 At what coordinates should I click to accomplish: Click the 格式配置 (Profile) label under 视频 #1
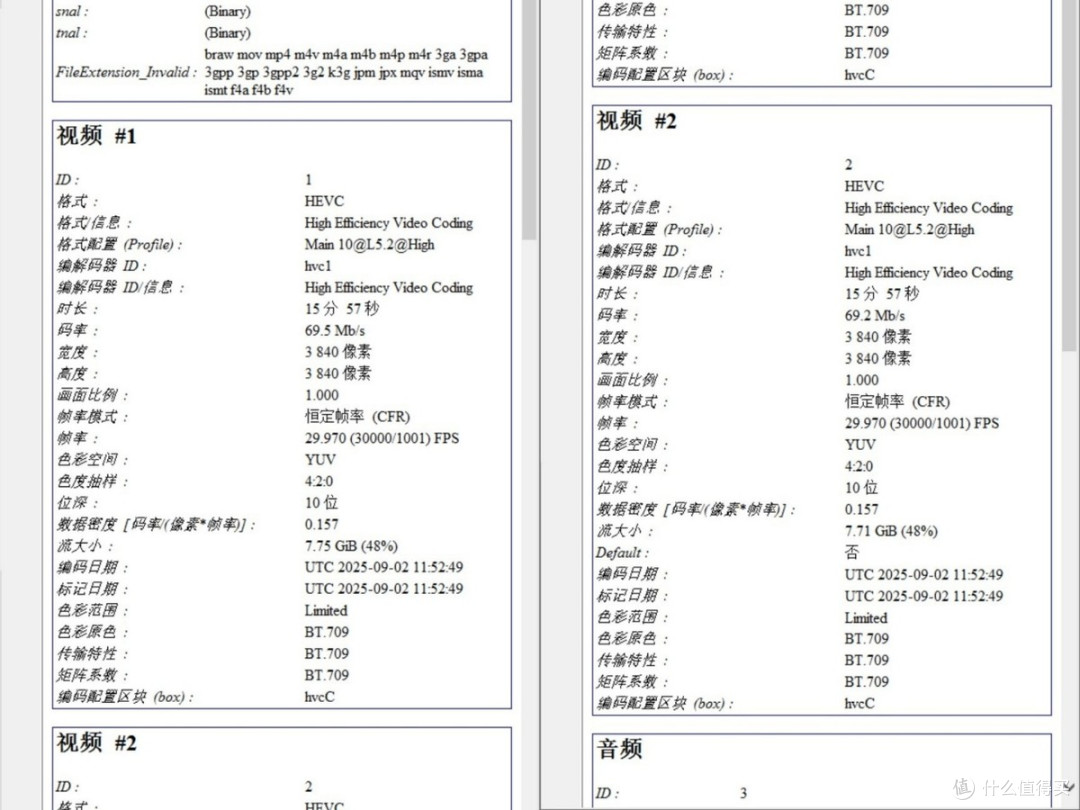pyautogui.click(x=119, y=245)
